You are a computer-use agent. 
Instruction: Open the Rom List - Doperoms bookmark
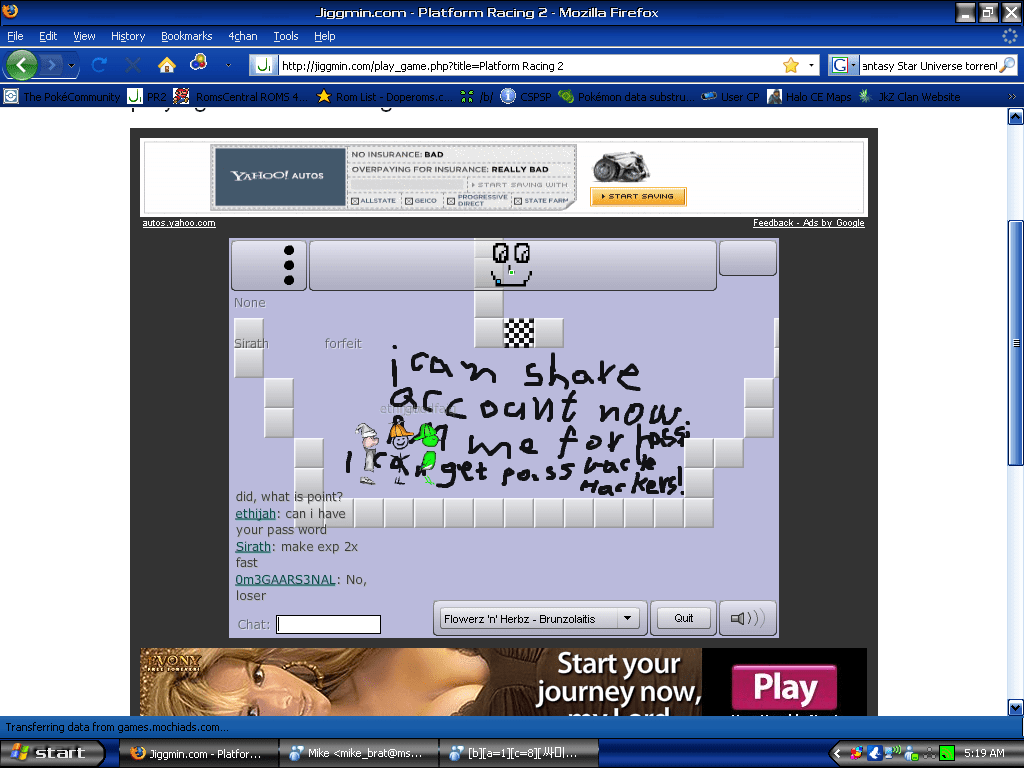[x=385, y=97]
